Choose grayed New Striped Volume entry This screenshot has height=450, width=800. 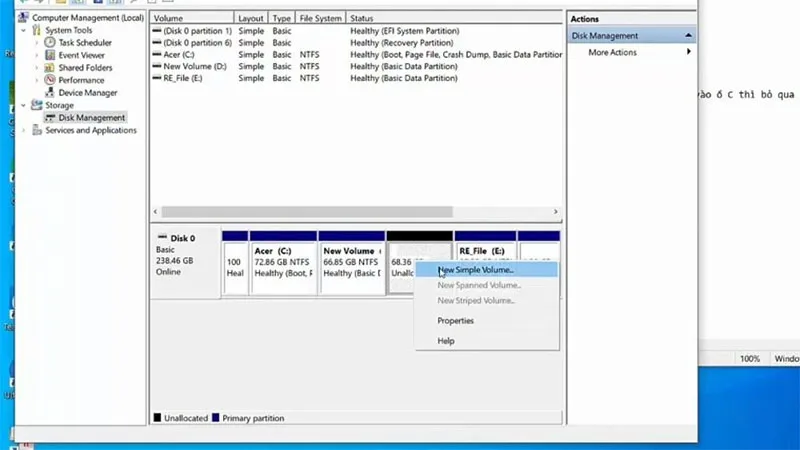pos(476,301)
